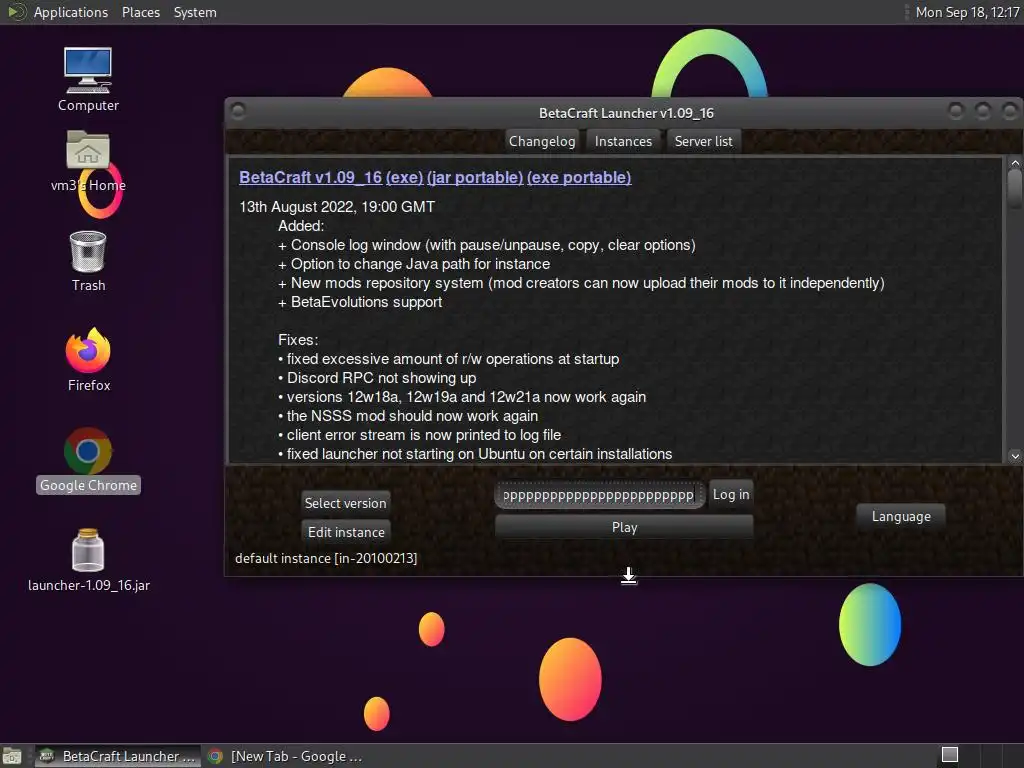This screenshot has height=768, width=1024.
Task: Click the clock showing Mon Sep 18, 12:17
Action: pos(967,12)
